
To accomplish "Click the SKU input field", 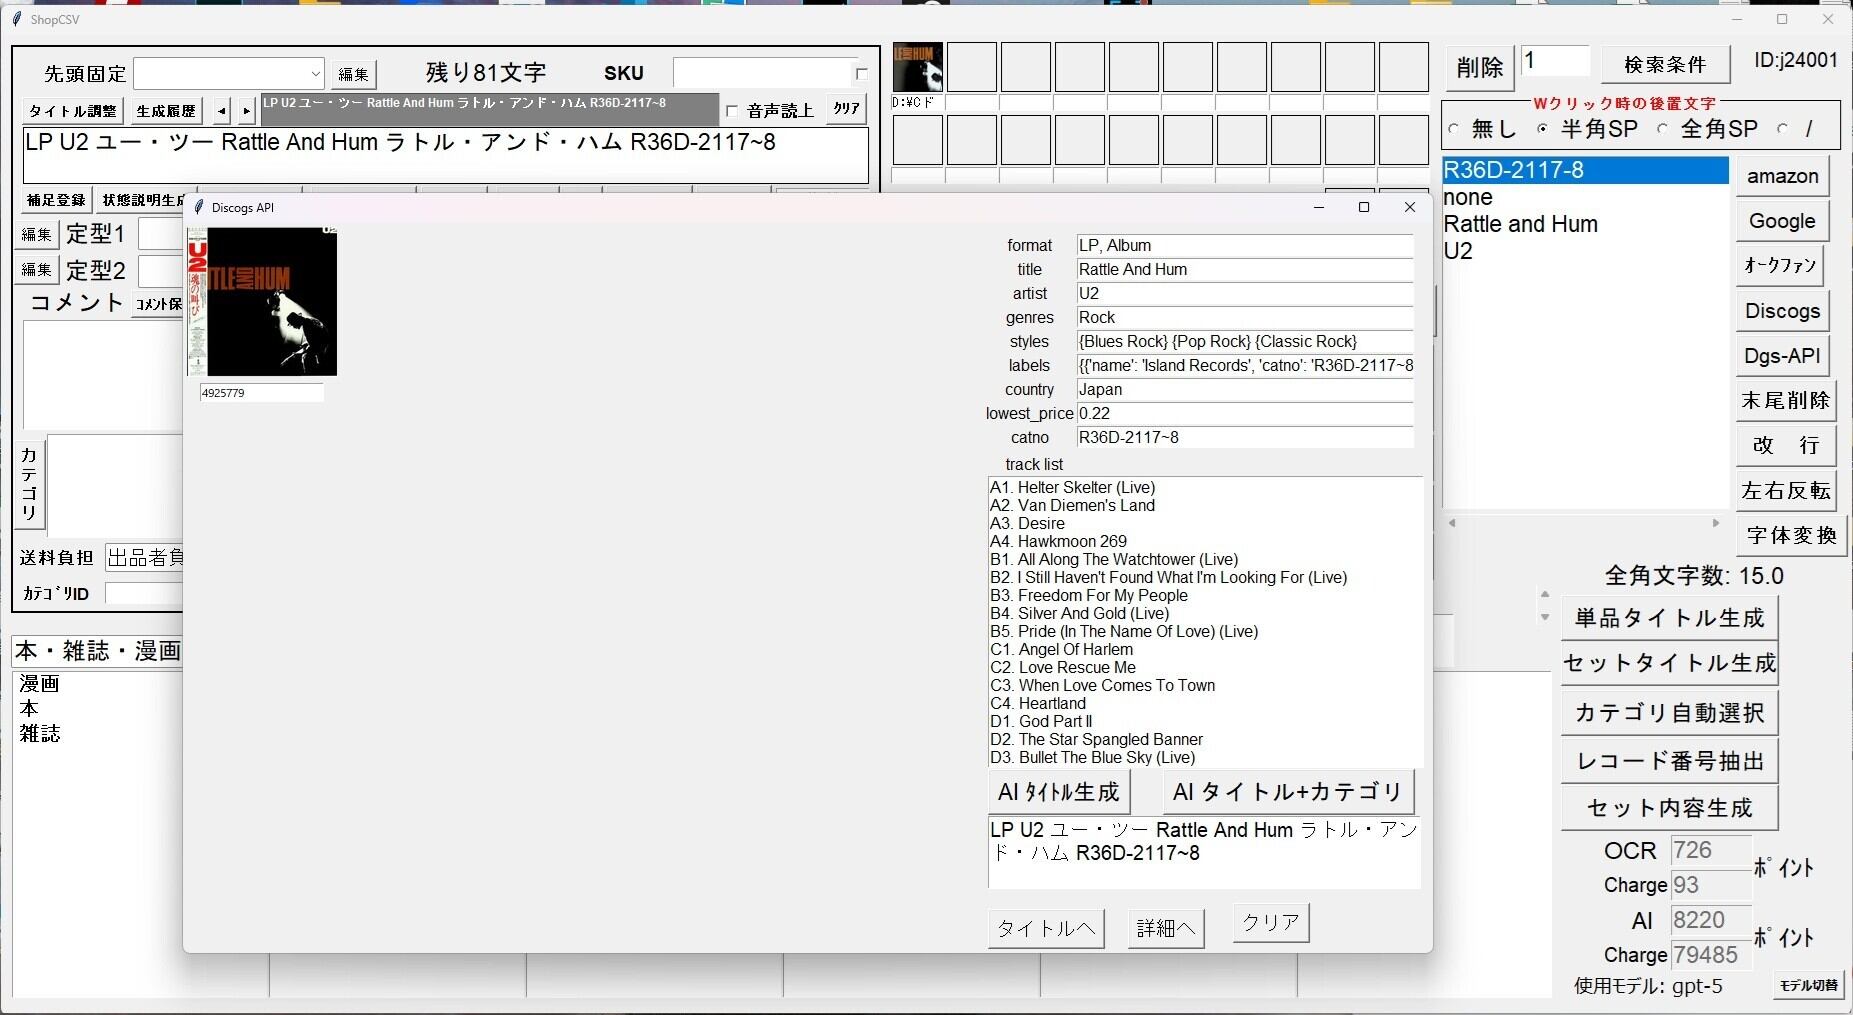I will click(761, 74).
